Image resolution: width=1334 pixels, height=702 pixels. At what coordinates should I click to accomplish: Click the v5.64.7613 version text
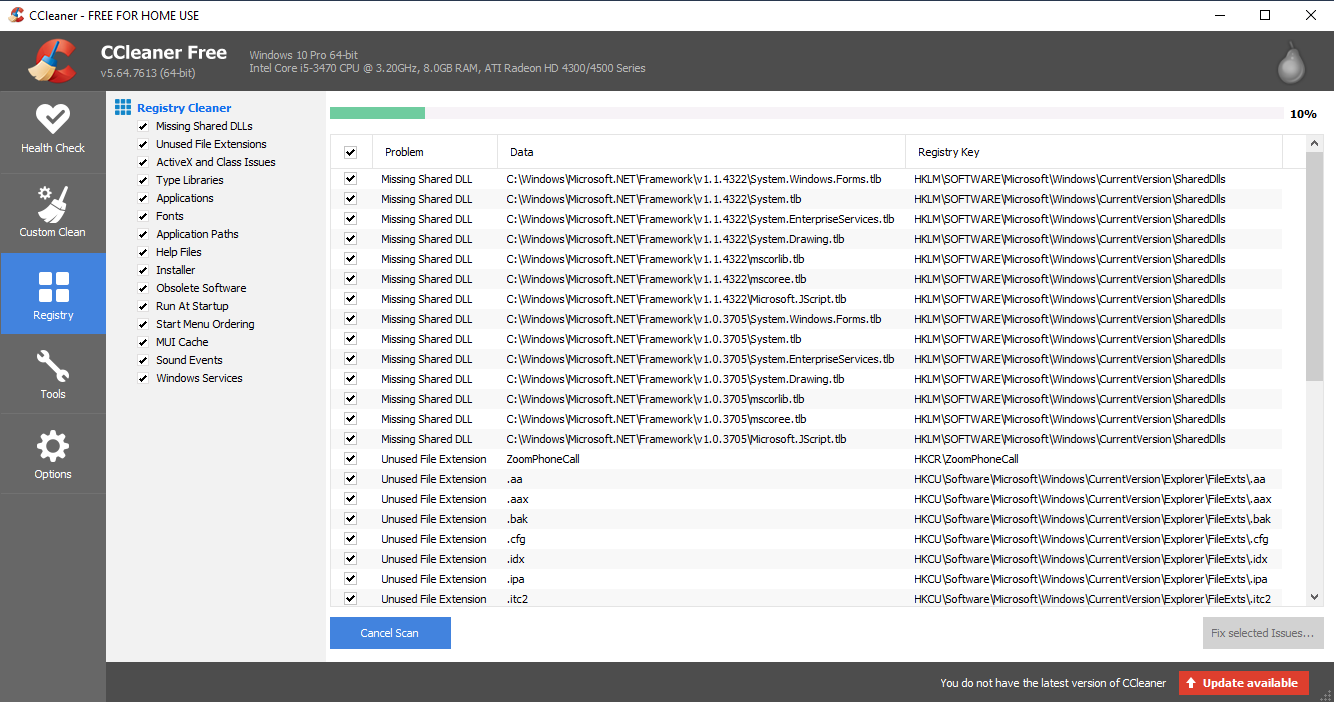point(148,73)
